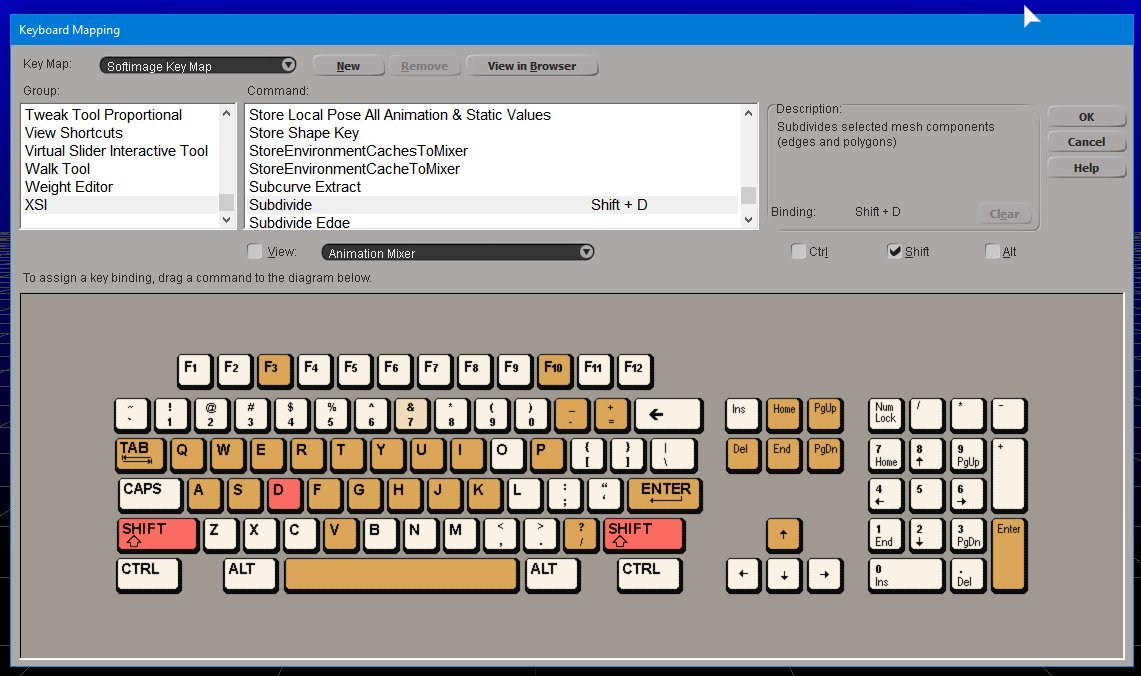Click the backspace arrow key
The image size is (1141, 676).
[668, 414]
